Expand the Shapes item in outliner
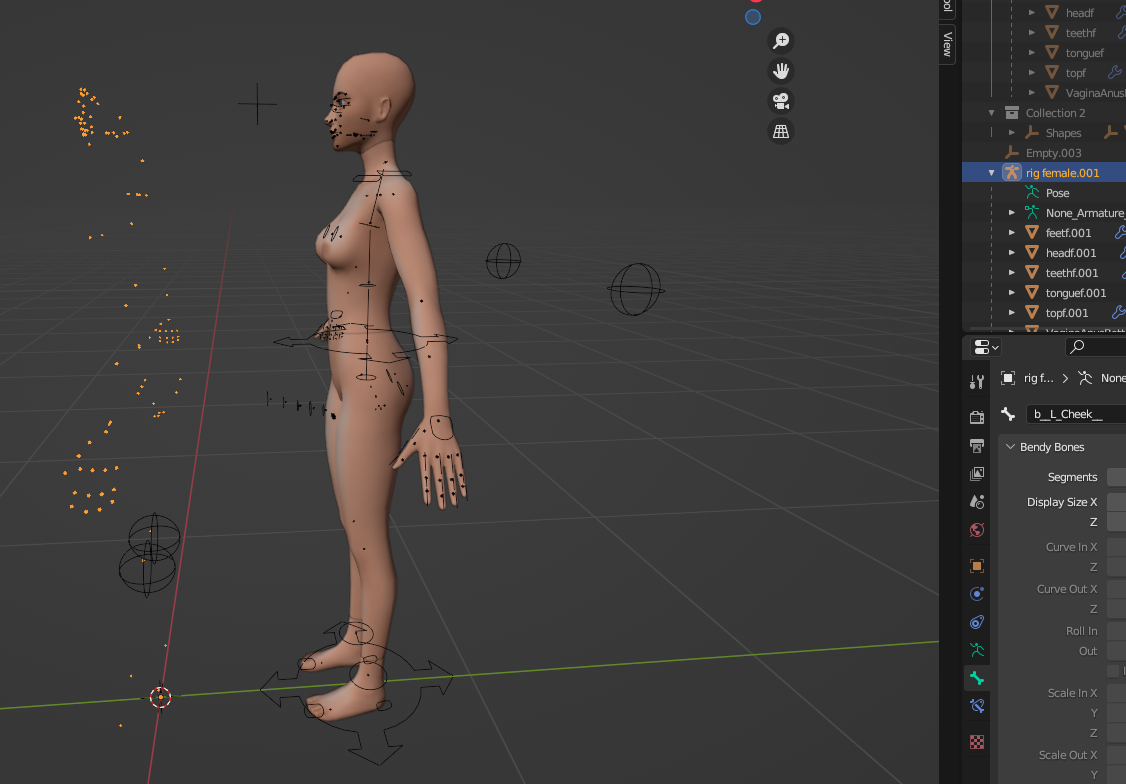This screenshot has height=784, width=1126. [x=1012, y=133]
